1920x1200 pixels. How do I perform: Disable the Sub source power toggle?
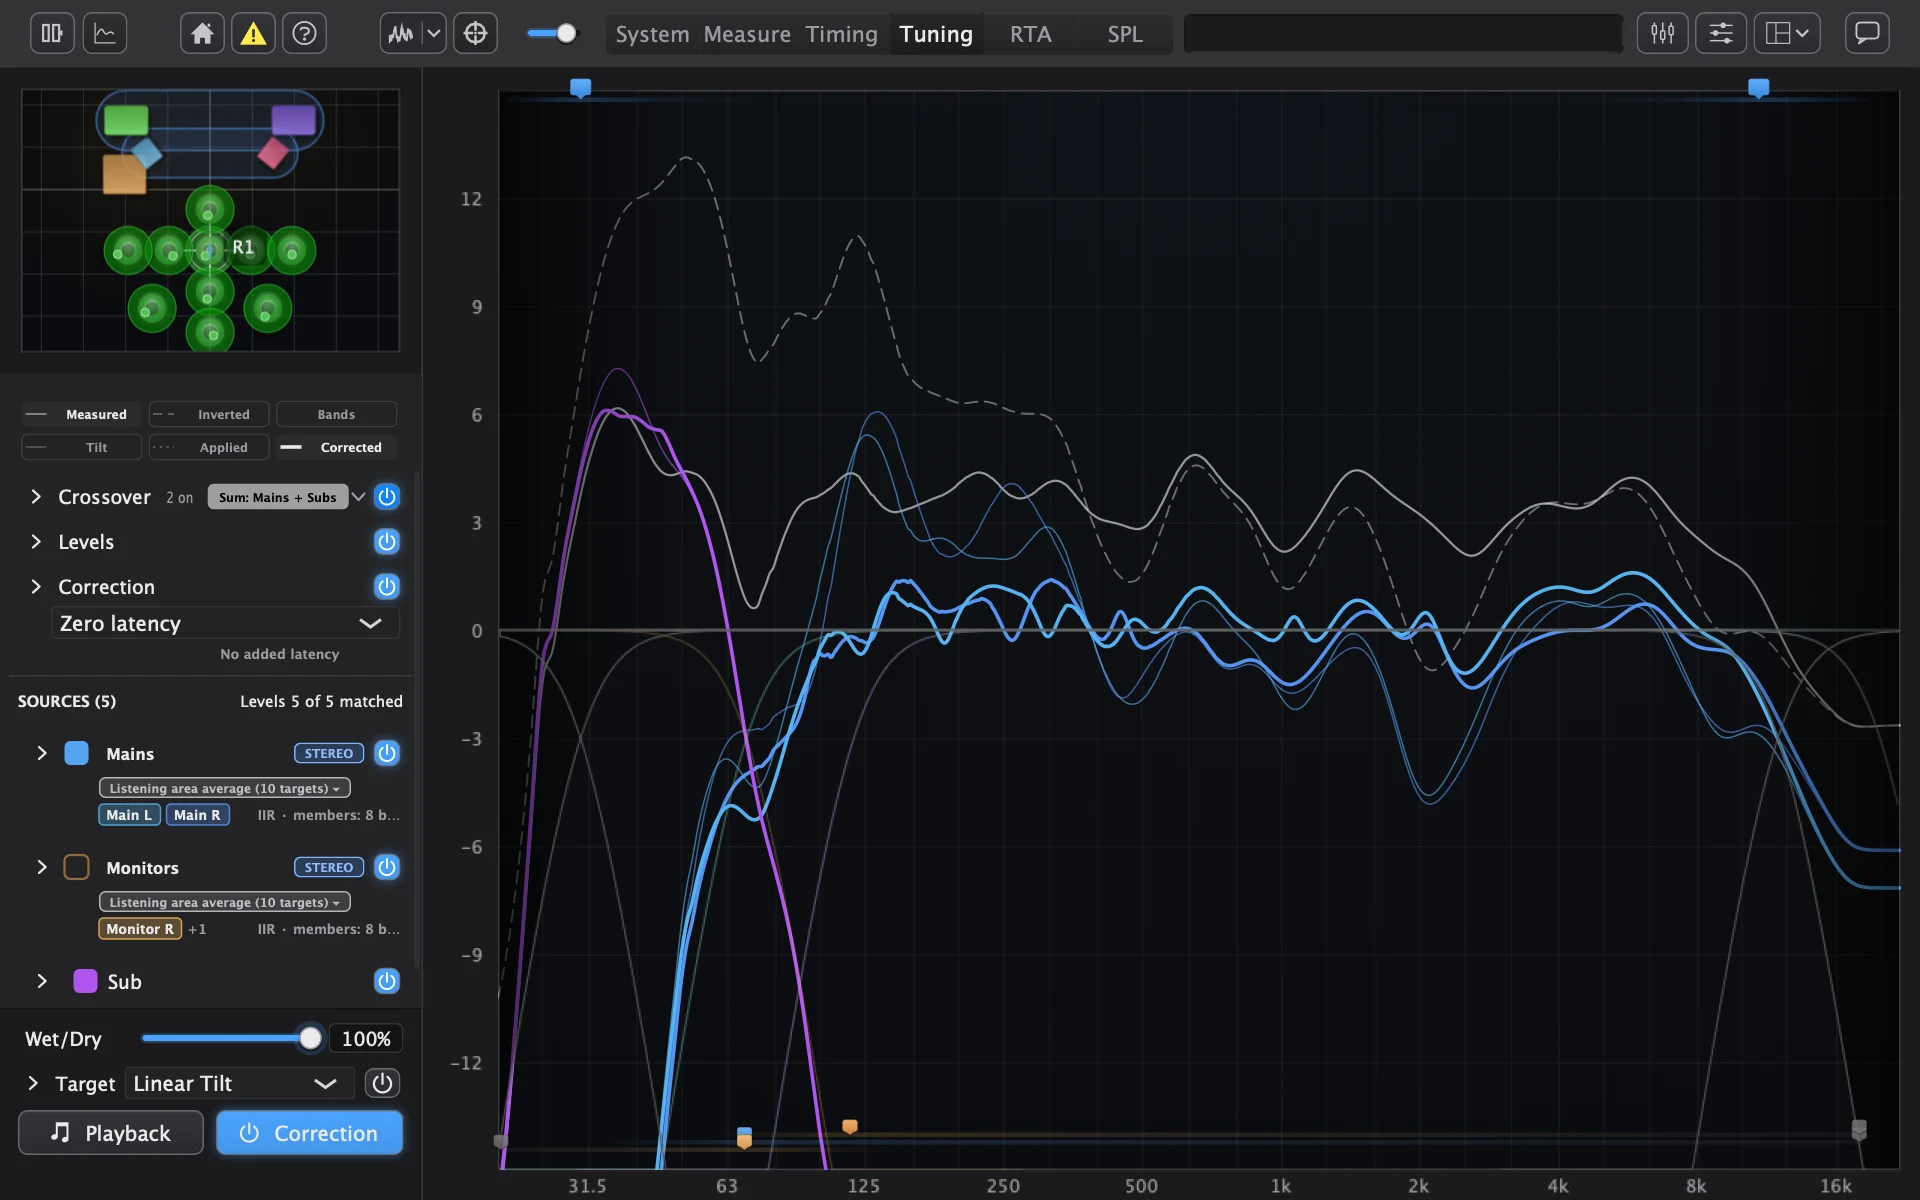tap(387, 981)
